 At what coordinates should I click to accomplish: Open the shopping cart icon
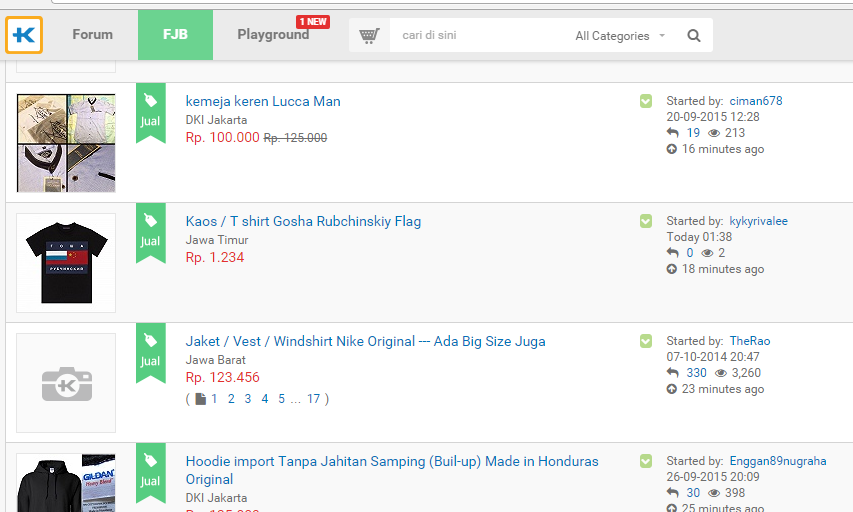(369, 36)
